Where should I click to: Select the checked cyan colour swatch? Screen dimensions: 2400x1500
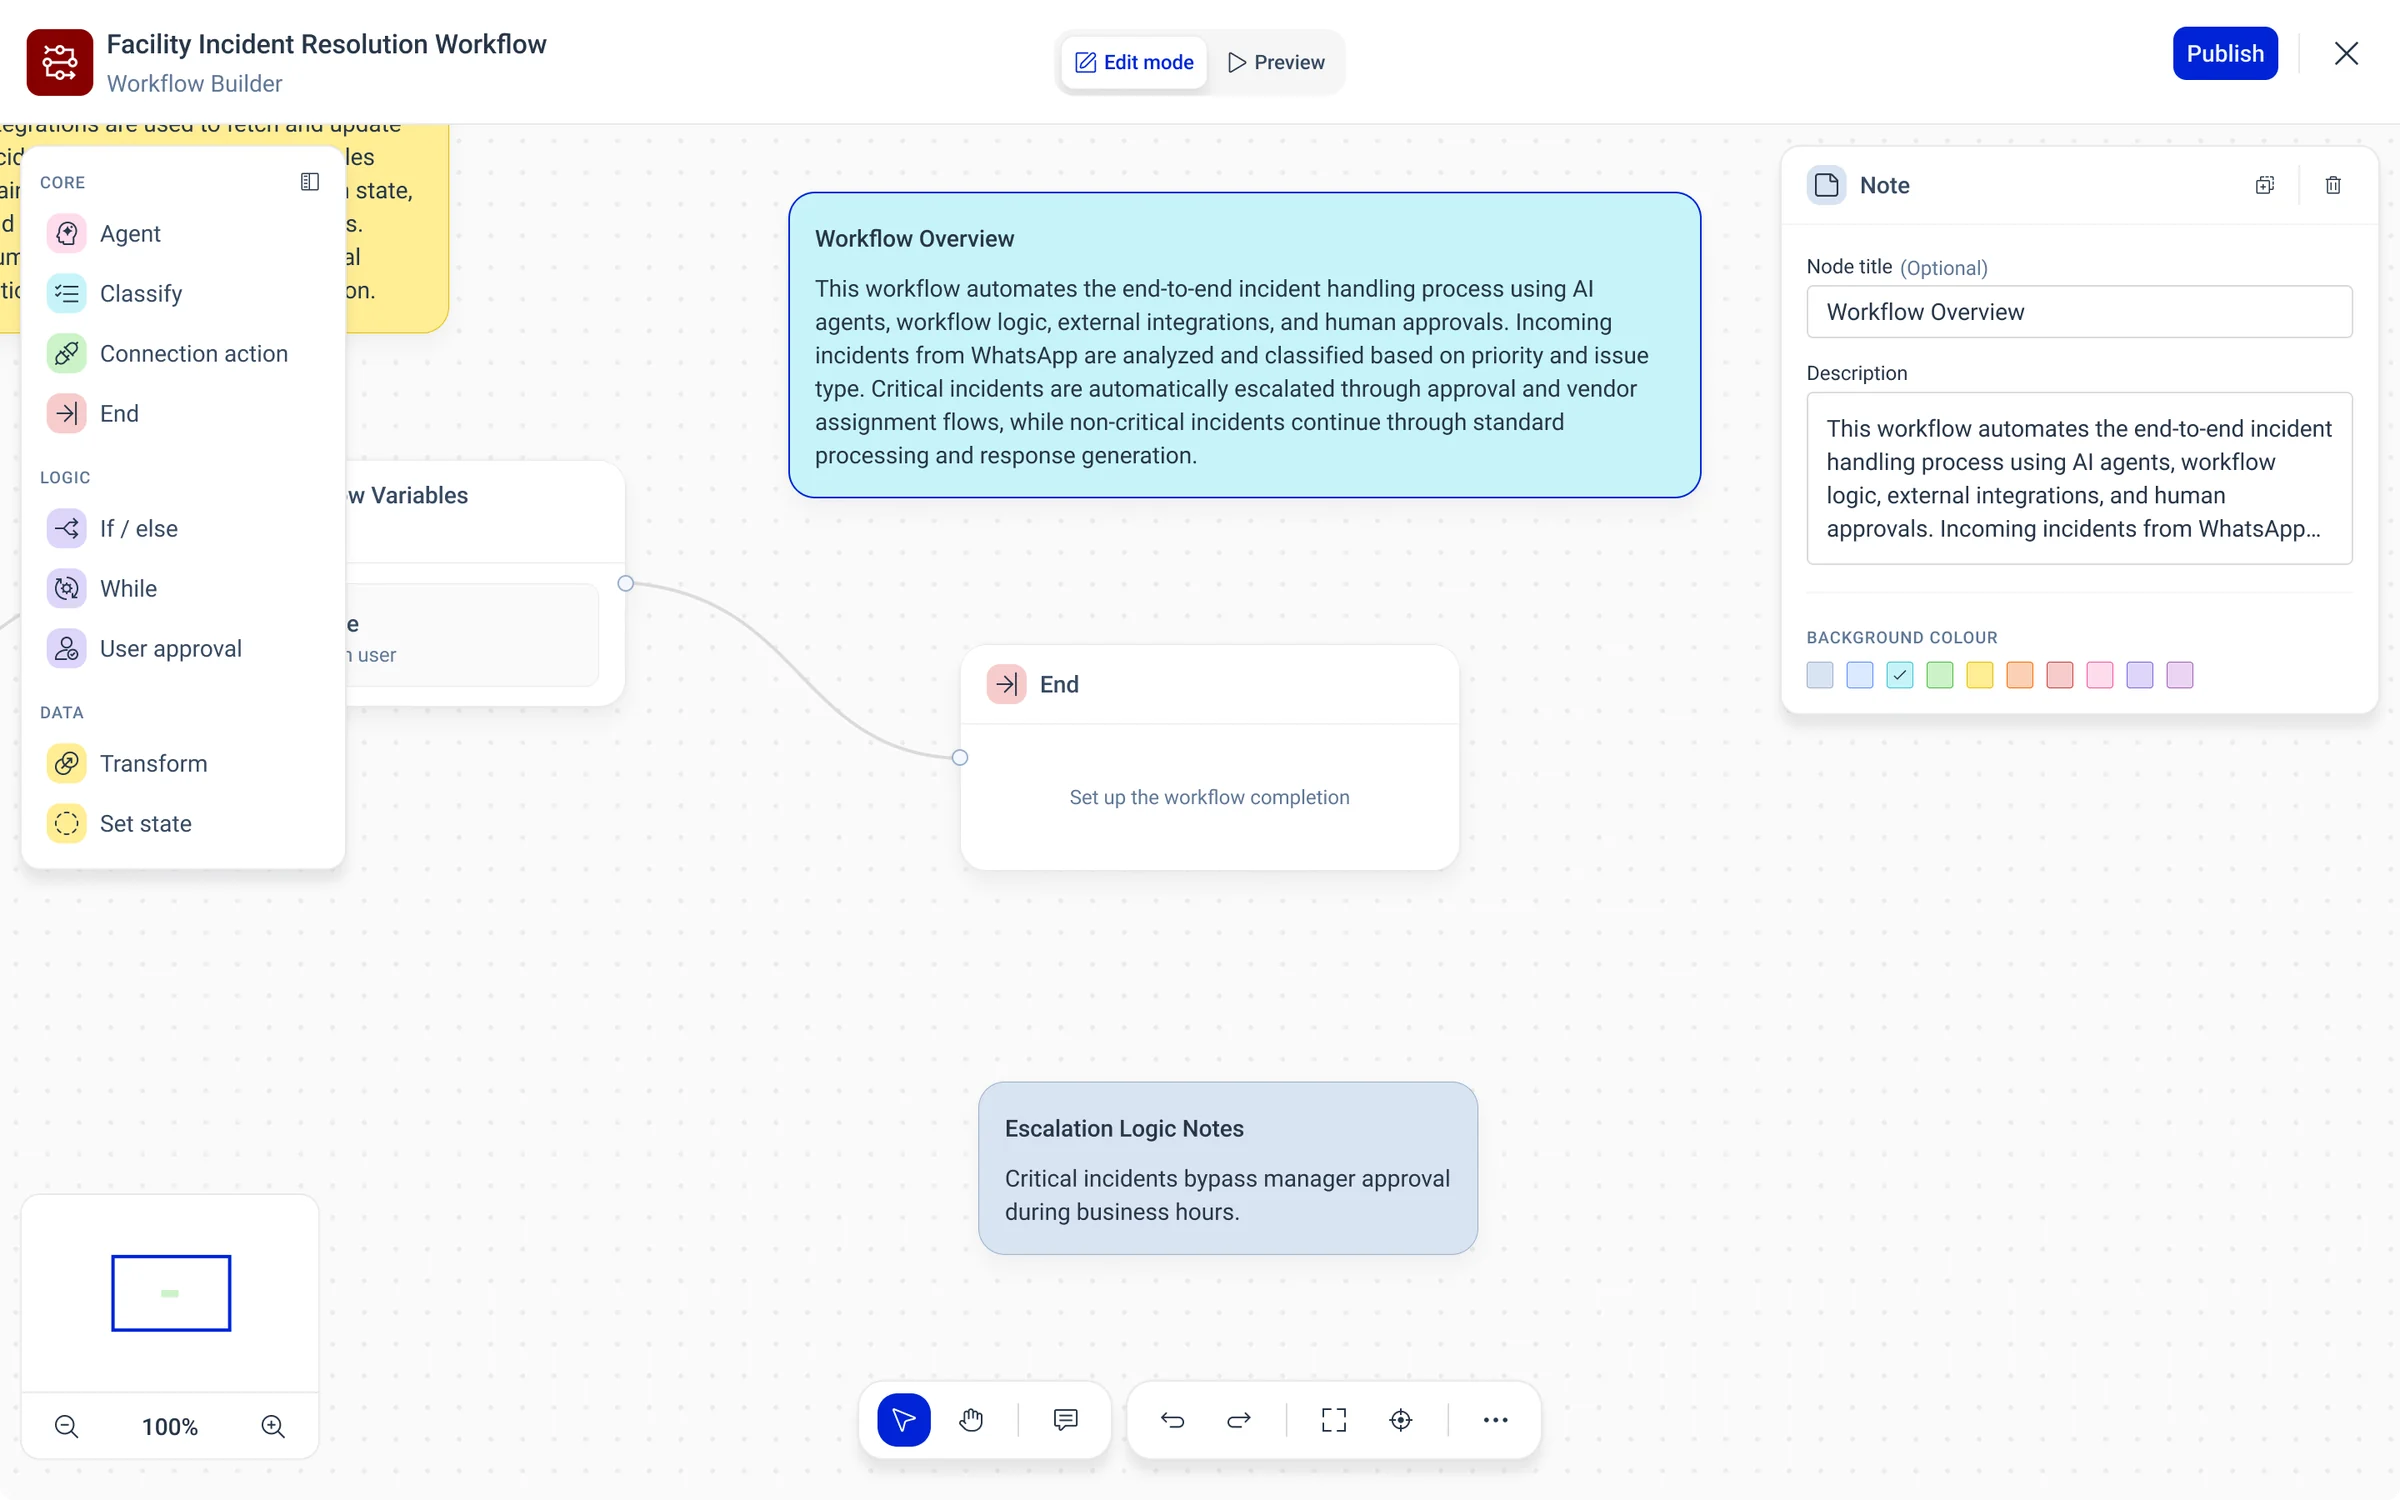1900,675
